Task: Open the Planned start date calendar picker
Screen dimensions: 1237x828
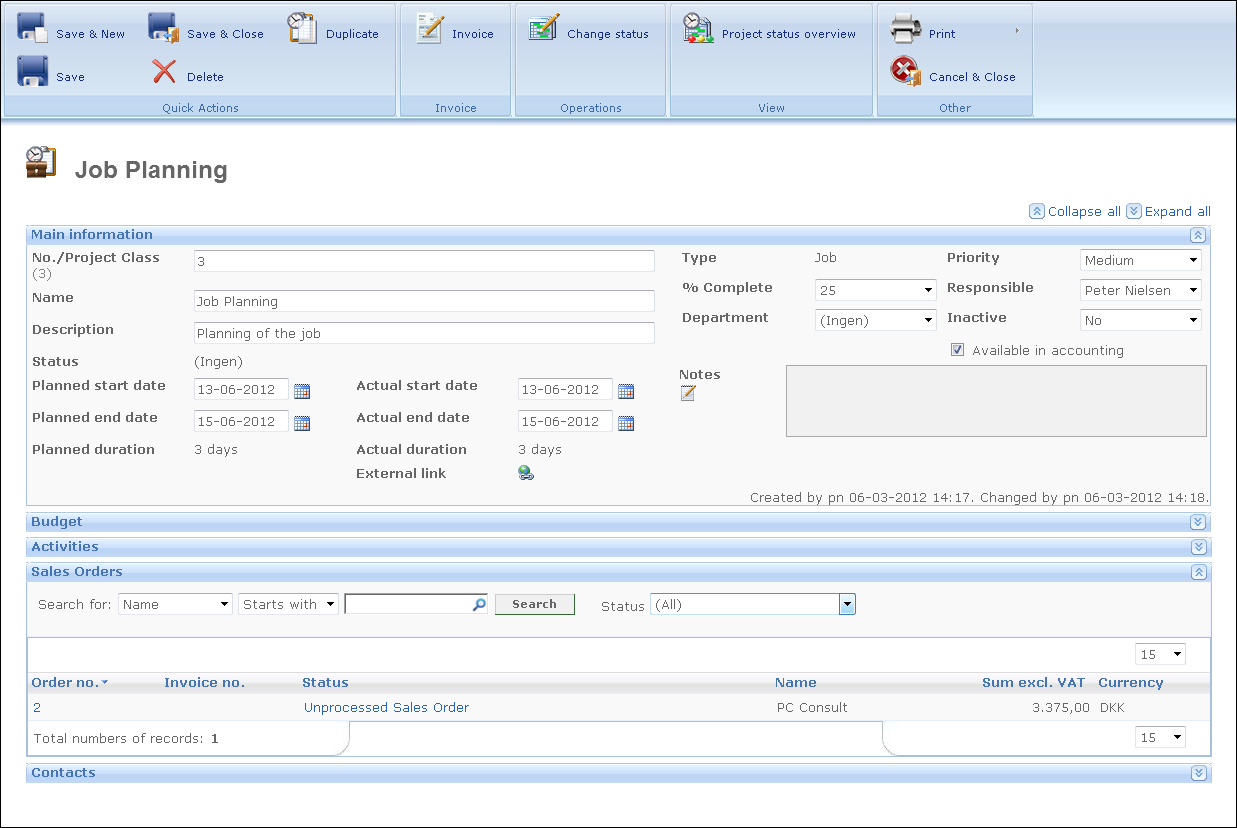Action: 302,391
